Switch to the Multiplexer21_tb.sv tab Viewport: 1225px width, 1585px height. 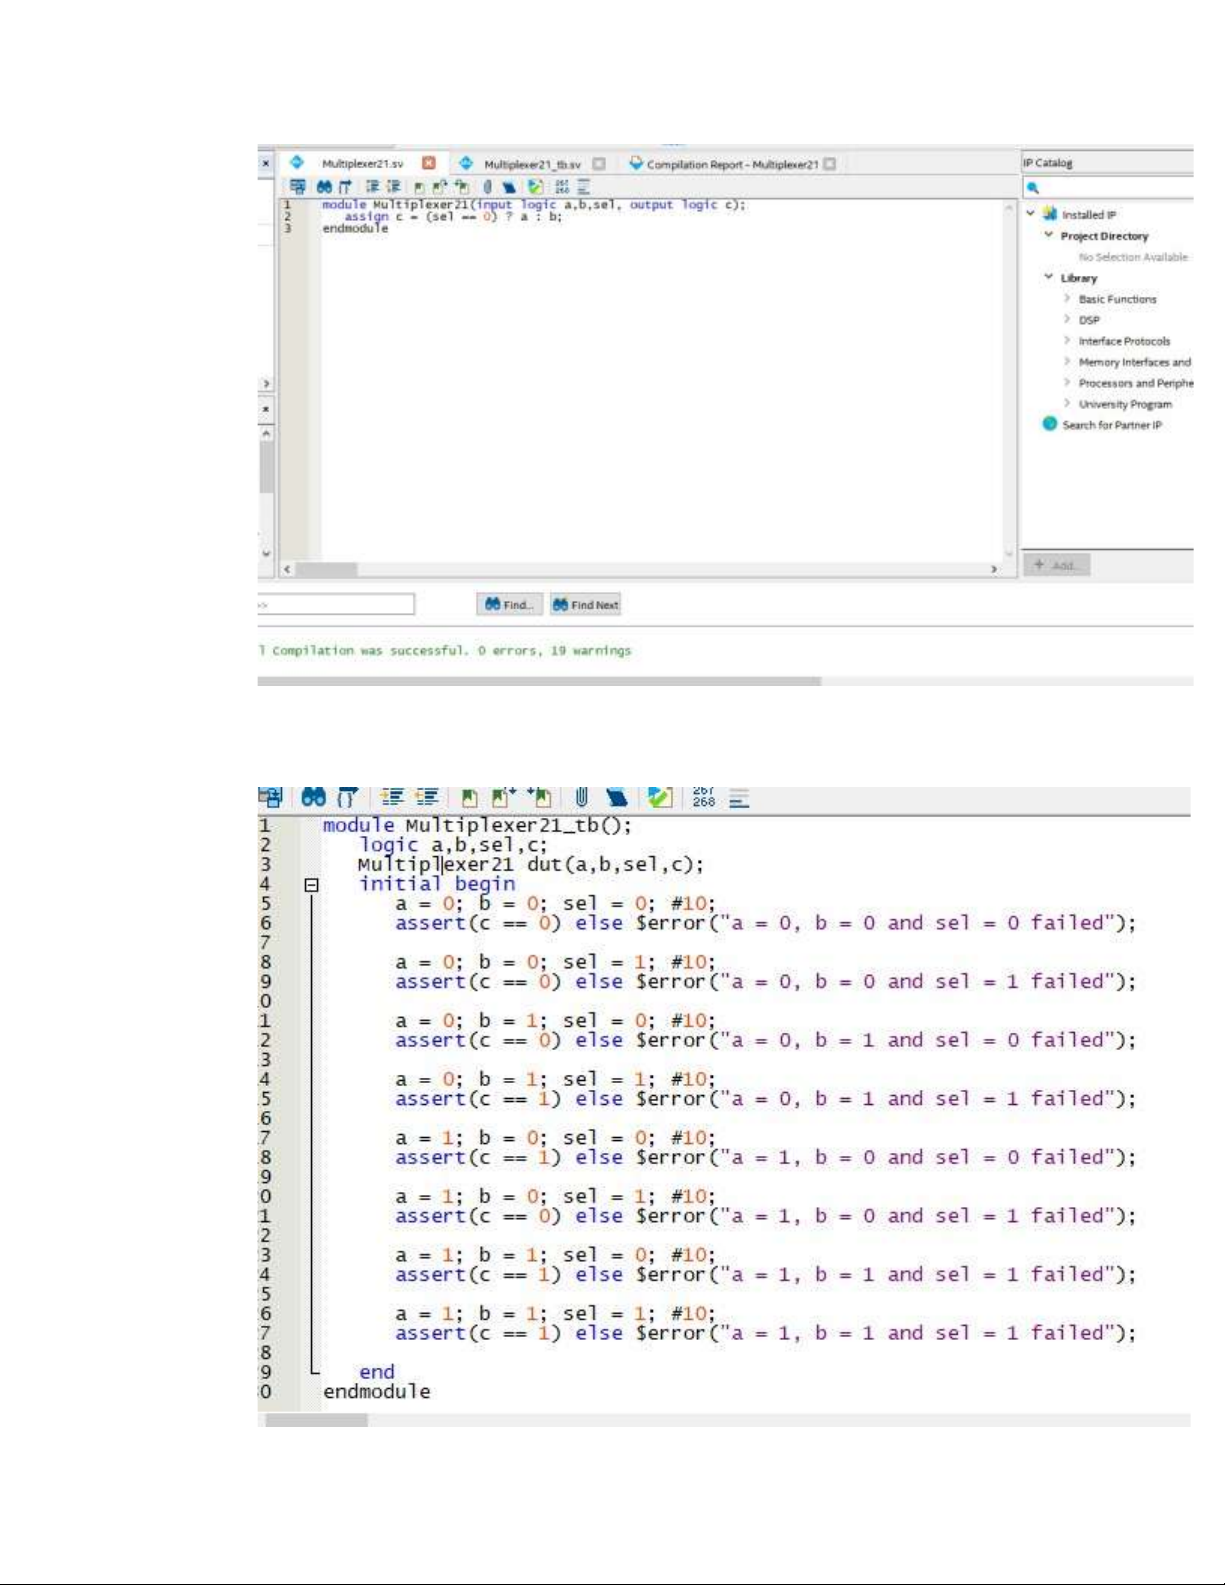(x=531, y=164)
